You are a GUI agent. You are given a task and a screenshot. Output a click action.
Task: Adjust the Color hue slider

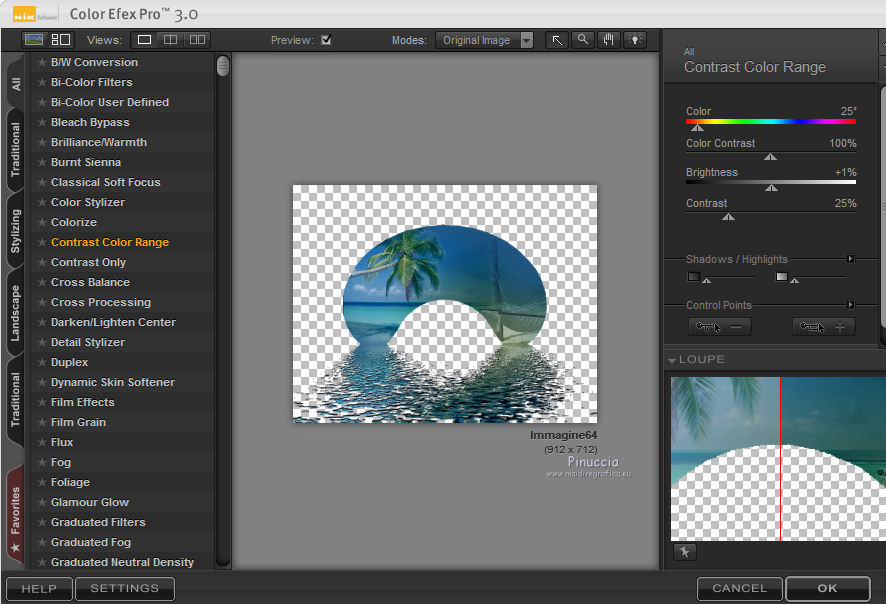click(697, 127)
